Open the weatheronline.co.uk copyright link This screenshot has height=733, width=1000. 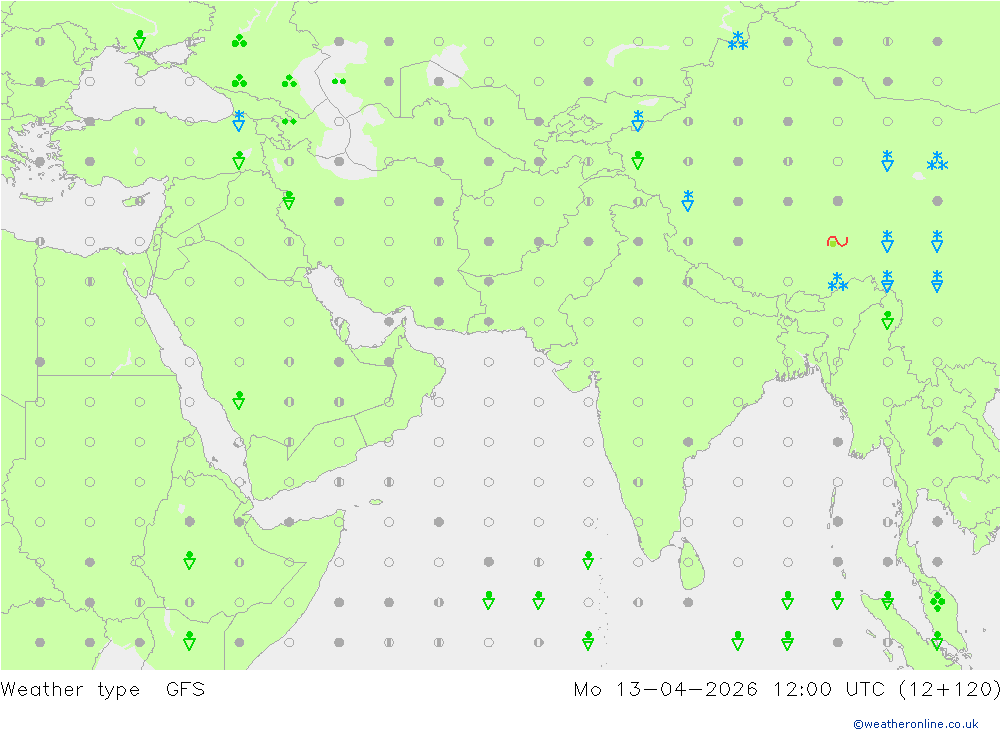[x=915, y=724]
